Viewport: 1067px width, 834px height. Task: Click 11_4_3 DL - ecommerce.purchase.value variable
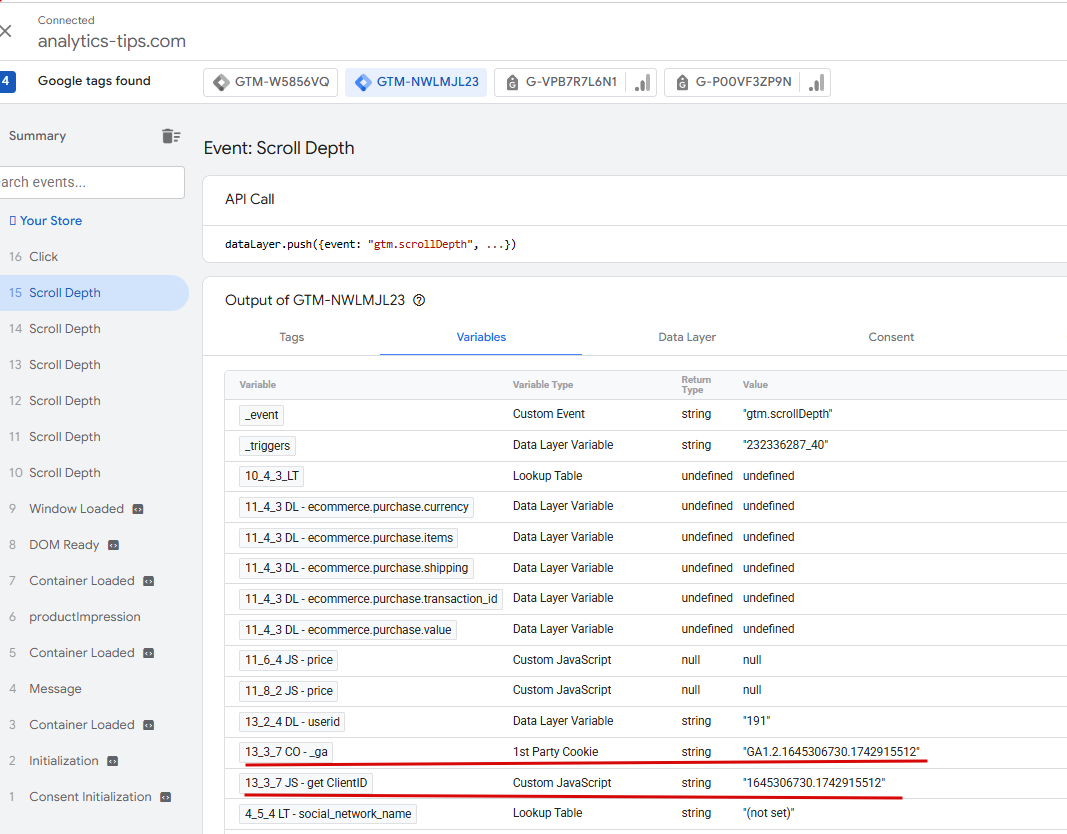348,630
